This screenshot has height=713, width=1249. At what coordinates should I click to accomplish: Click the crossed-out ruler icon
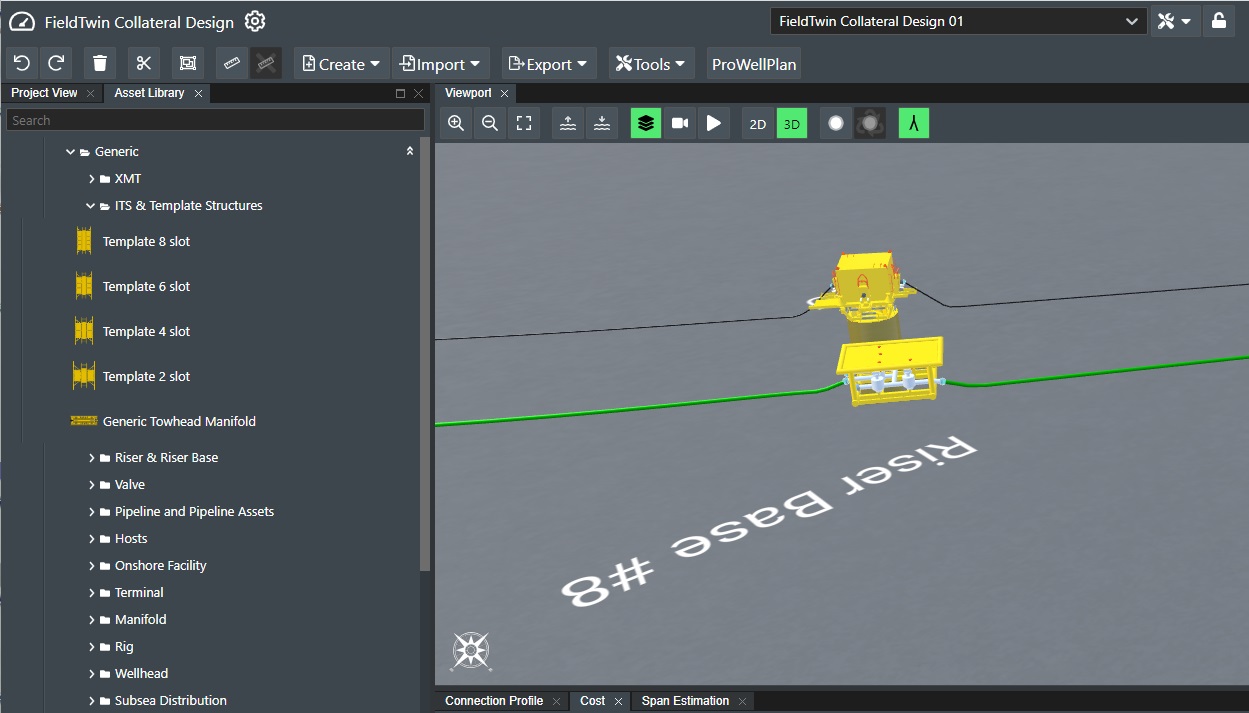(x=266, y=64)
